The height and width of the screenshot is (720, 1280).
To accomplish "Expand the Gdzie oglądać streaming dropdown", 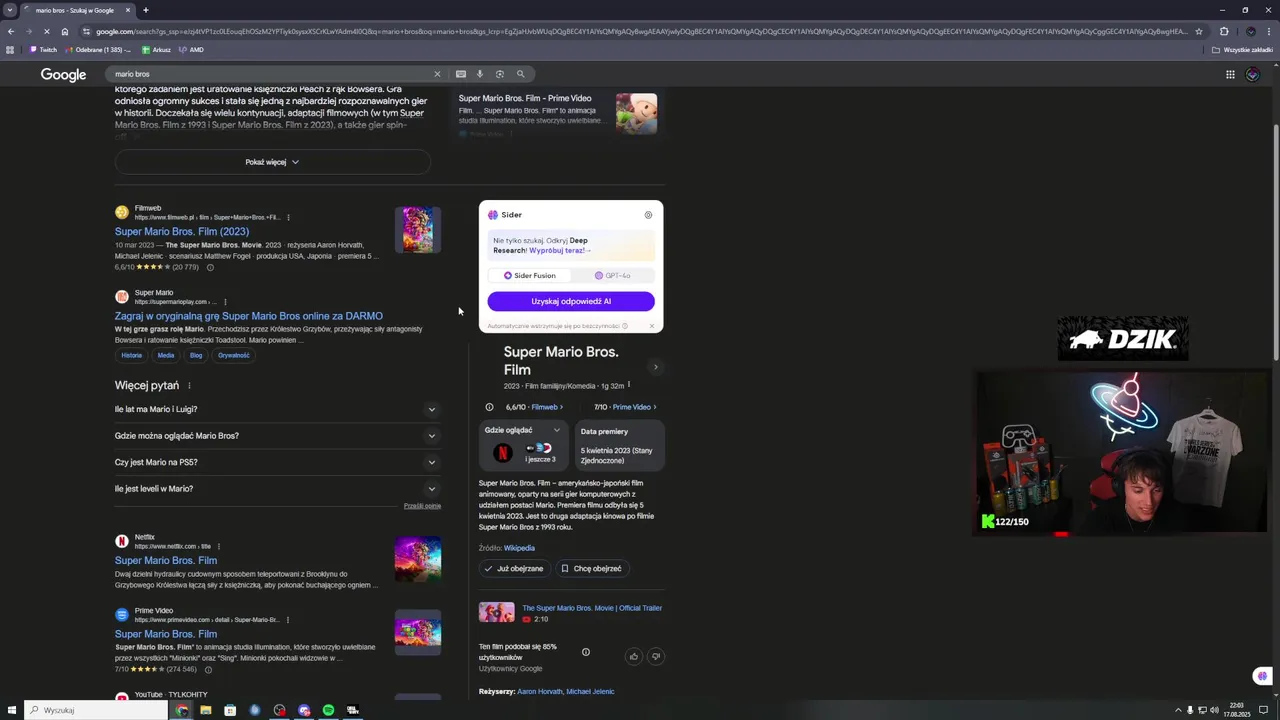I will tap(557, 430).
